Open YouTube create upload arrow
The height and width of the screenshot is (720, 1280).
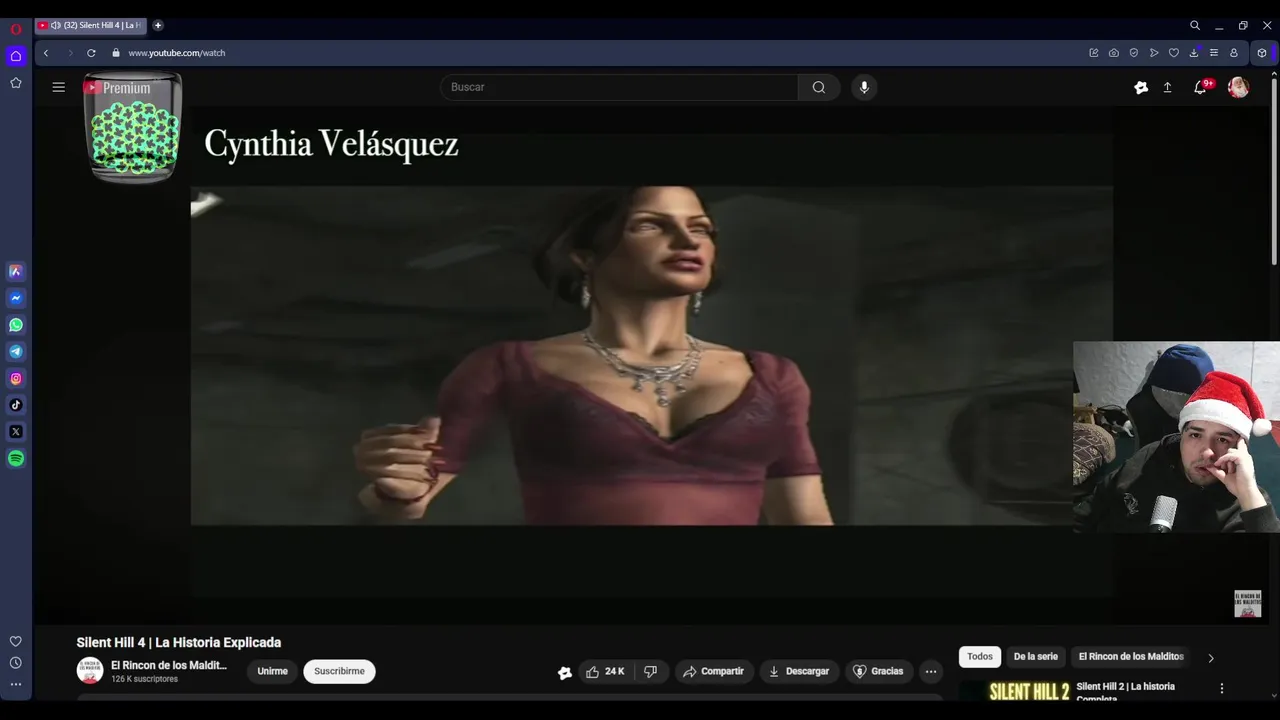click(x=1167, y=87)
